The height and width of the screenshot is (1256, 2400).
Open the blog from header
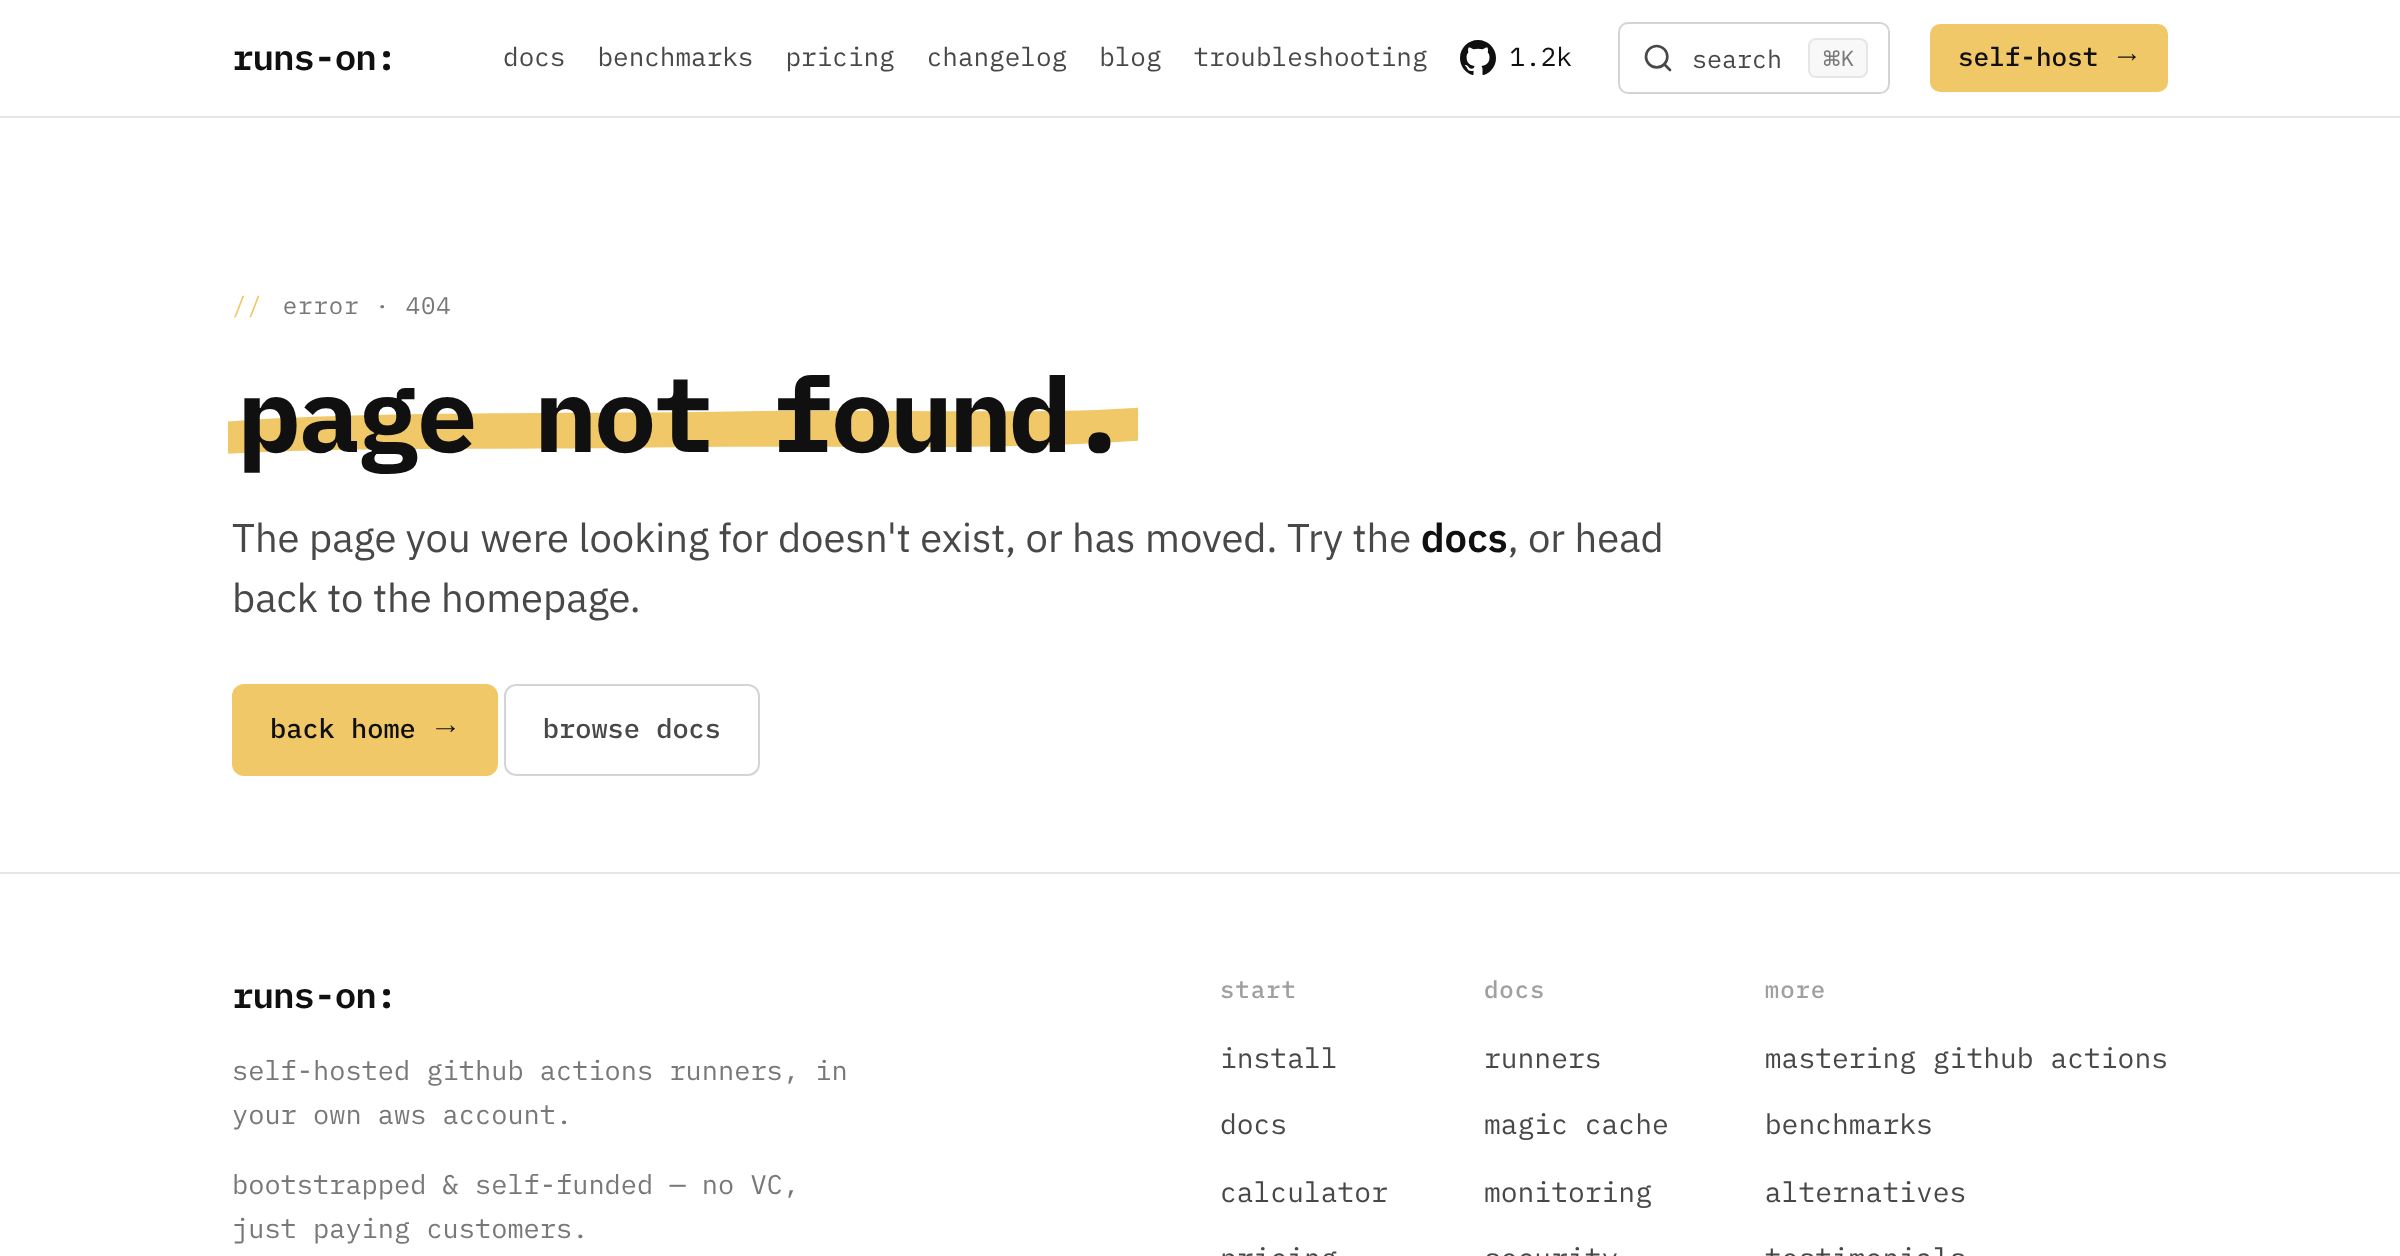click(x=1130, y=58)
